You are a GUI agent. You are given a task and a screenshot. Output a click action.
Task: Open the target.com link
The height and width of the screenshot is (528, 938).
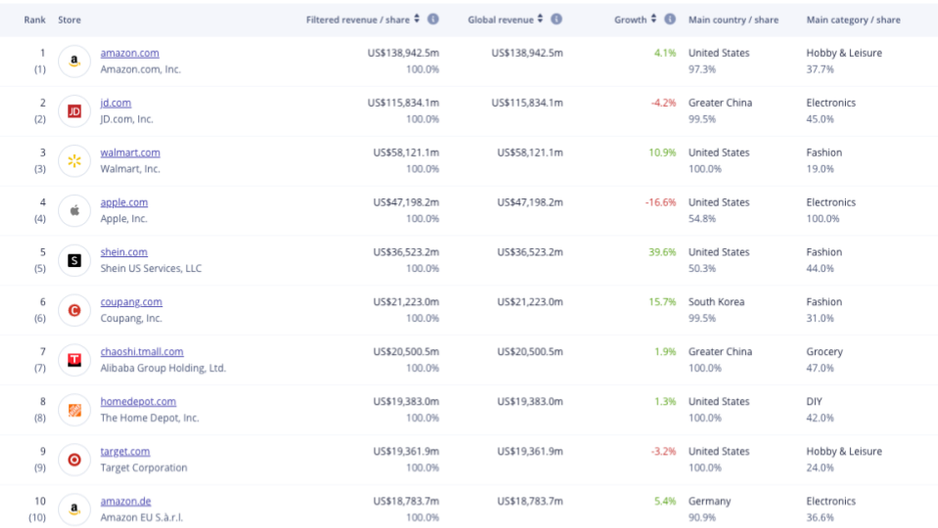pos(125,451)
